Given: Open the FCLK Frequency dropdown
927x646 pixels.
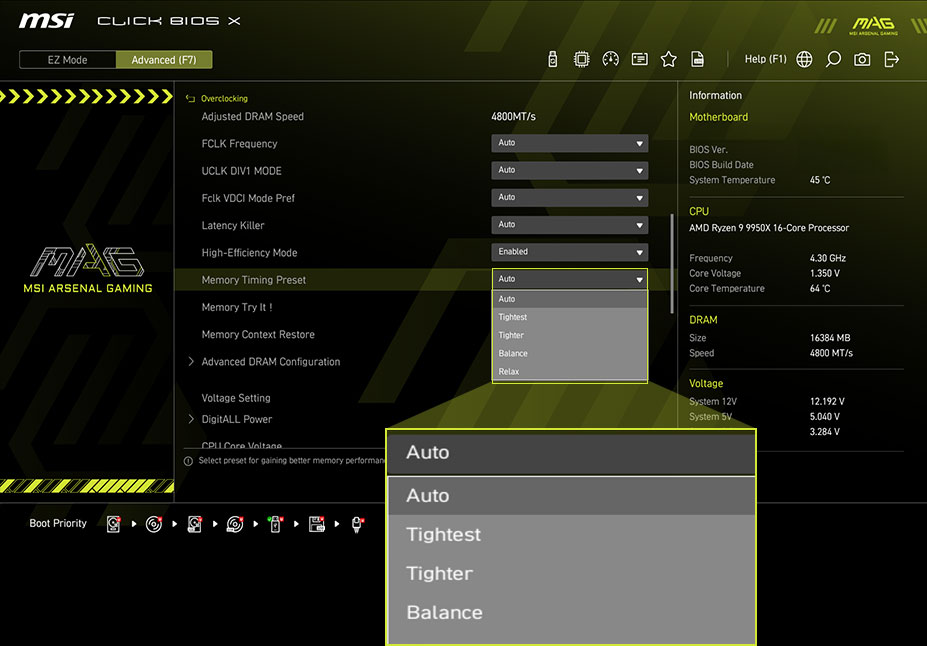Looking at the screenshot, I should pos(569,142).
